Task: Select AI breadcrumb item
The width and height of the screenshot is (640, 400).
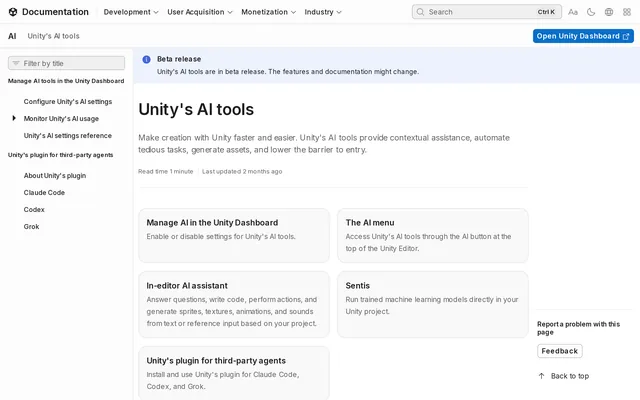Action: pyautogui.click(x=12, y=36)
